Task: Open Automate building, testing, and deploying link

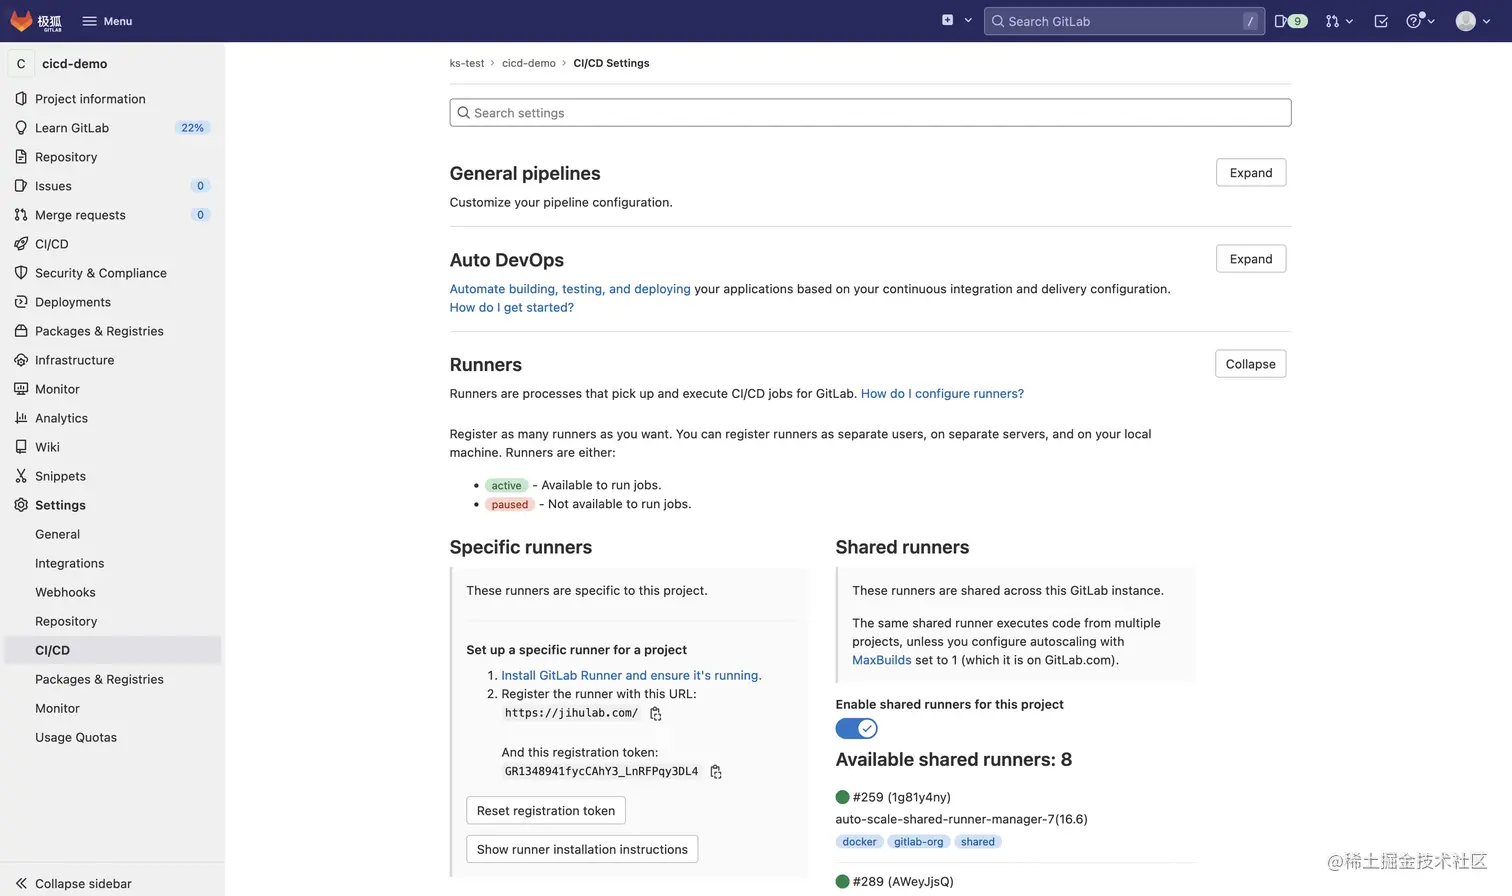Action: coord(570,289)
